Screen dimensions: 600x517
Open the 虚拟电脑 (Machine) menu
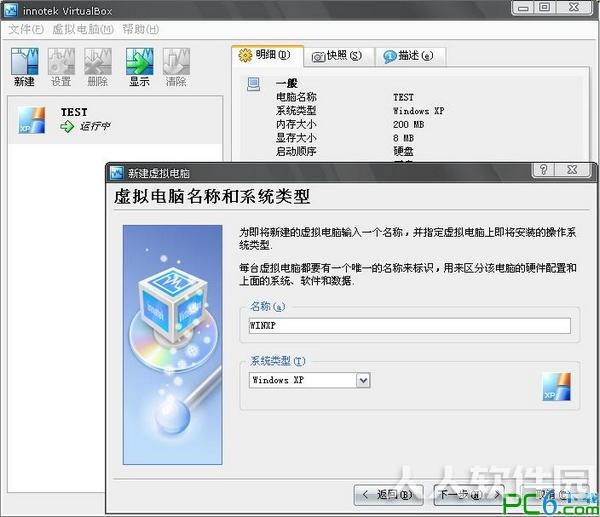pyautogui.click(x=83, y=29)
